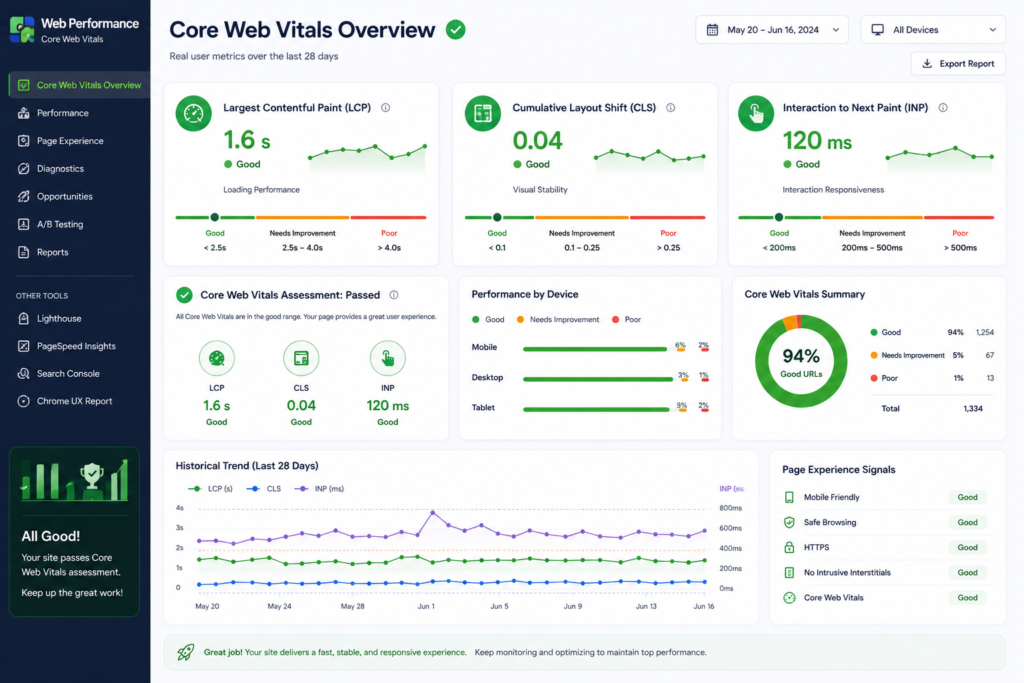Click the green verified check beside title

click(456, 29)
